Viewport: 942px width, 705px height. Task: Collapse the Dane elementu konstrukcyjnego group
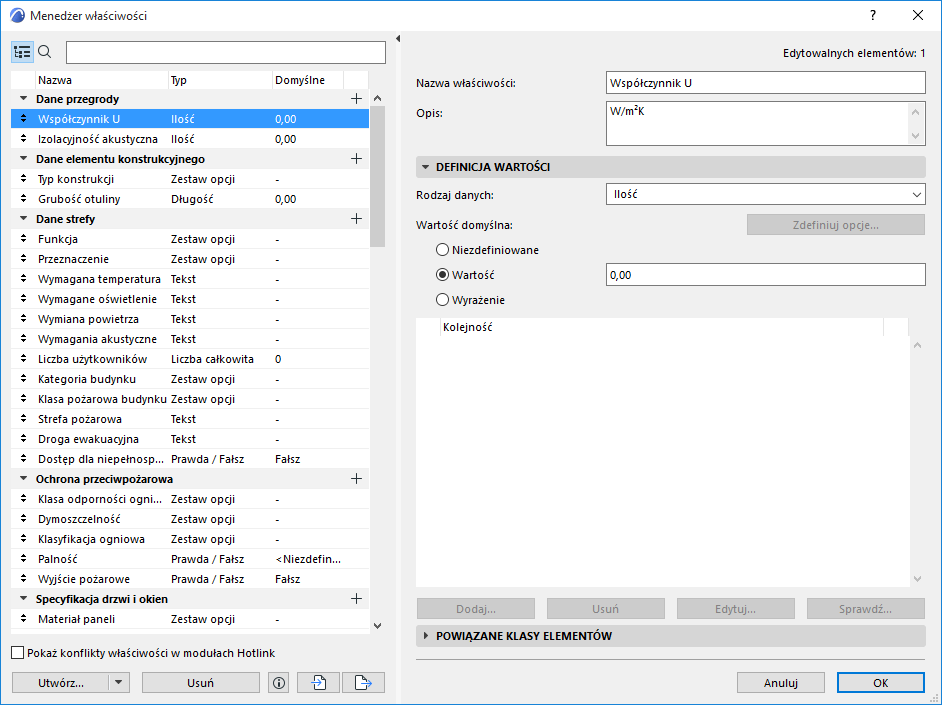click(x=23, y=159)
